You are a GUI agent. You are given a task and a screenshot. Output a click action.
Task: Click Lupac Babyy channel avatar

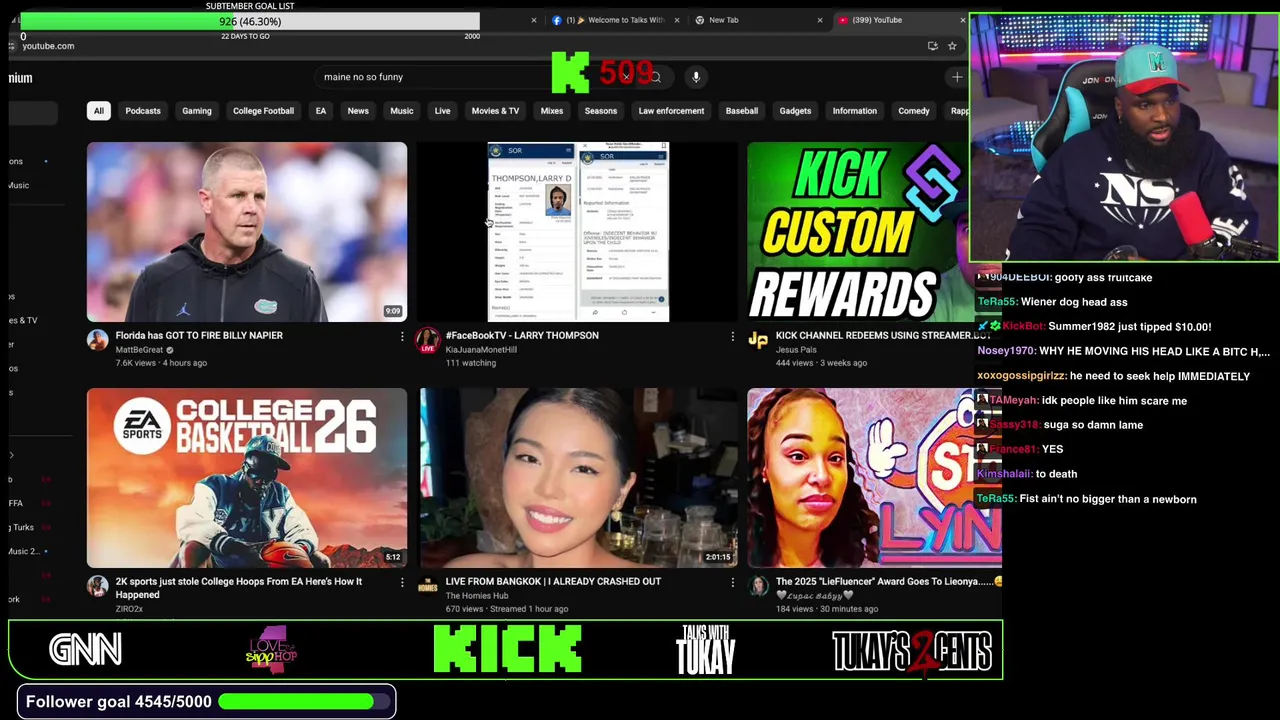pyautogui.click(x=758, y=586)
